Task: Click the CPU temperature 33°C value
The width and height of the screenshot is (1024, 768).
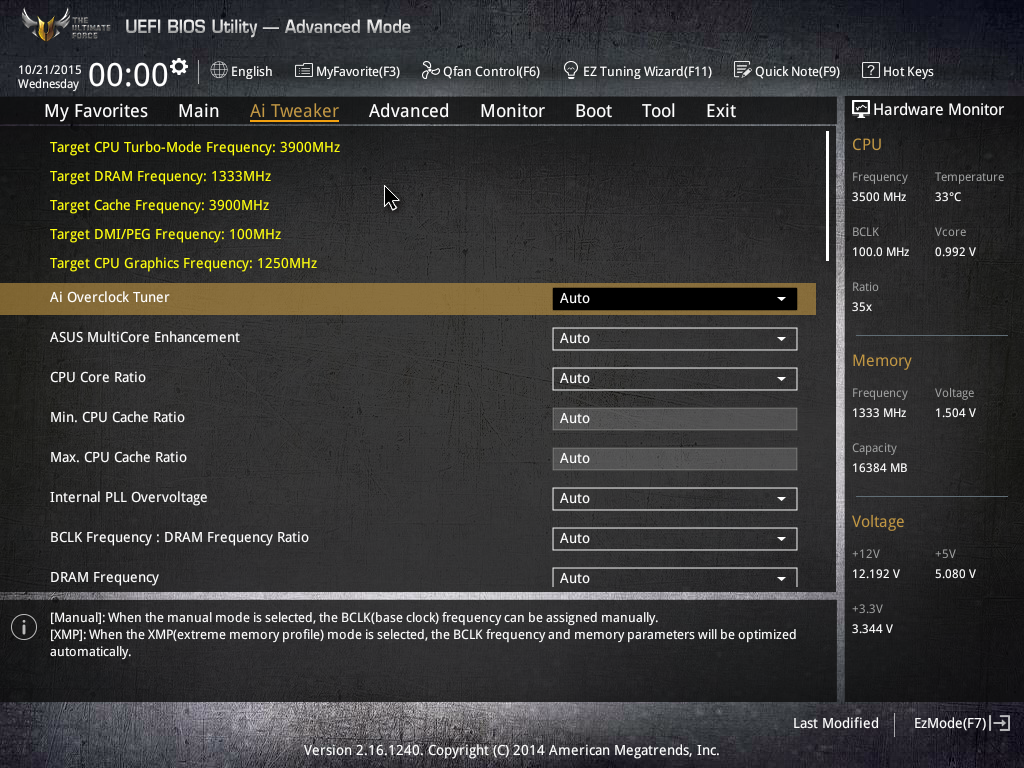Action: [x=948, y=197]
